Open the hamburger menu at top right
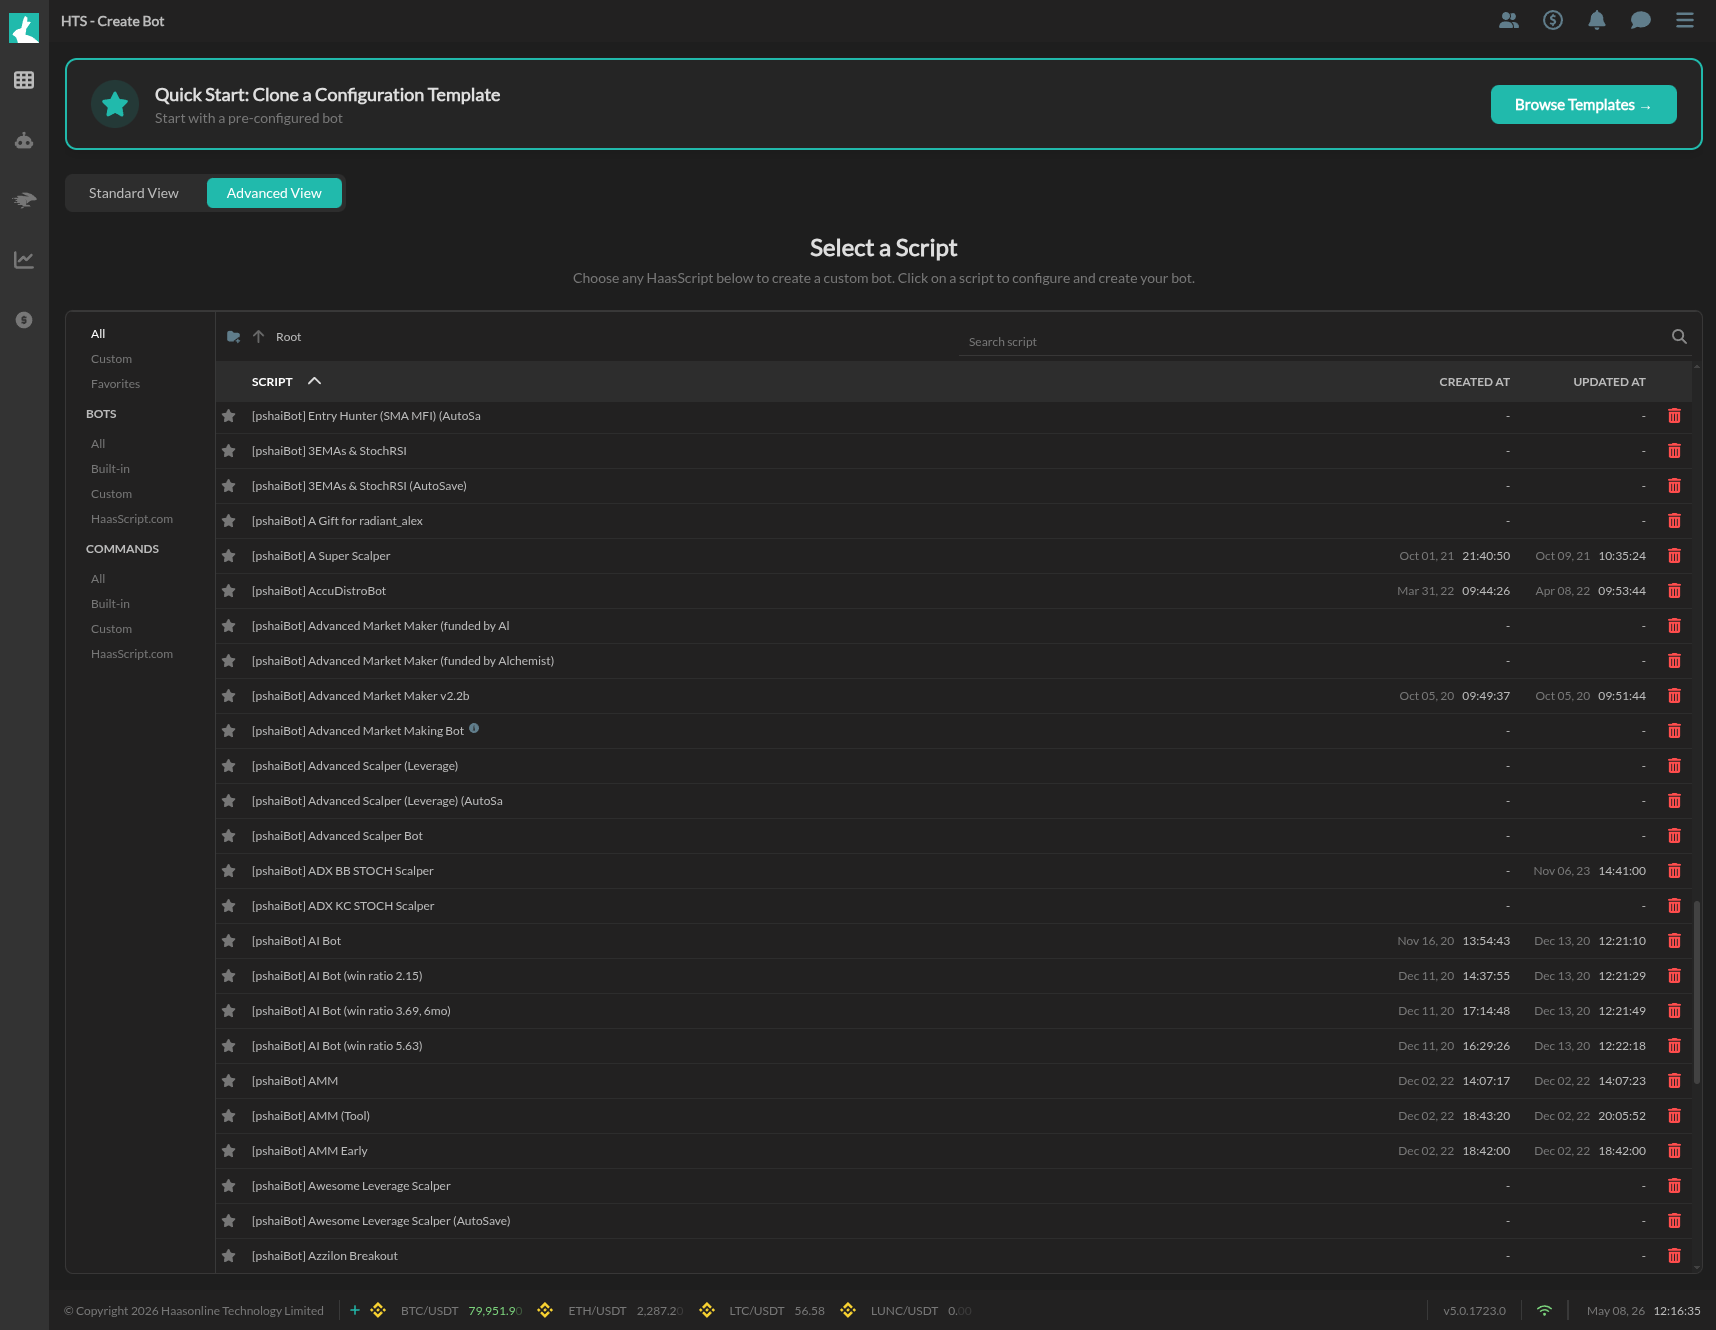The height and width of the screenshot is (1330, 1716). click(1684, 20)
